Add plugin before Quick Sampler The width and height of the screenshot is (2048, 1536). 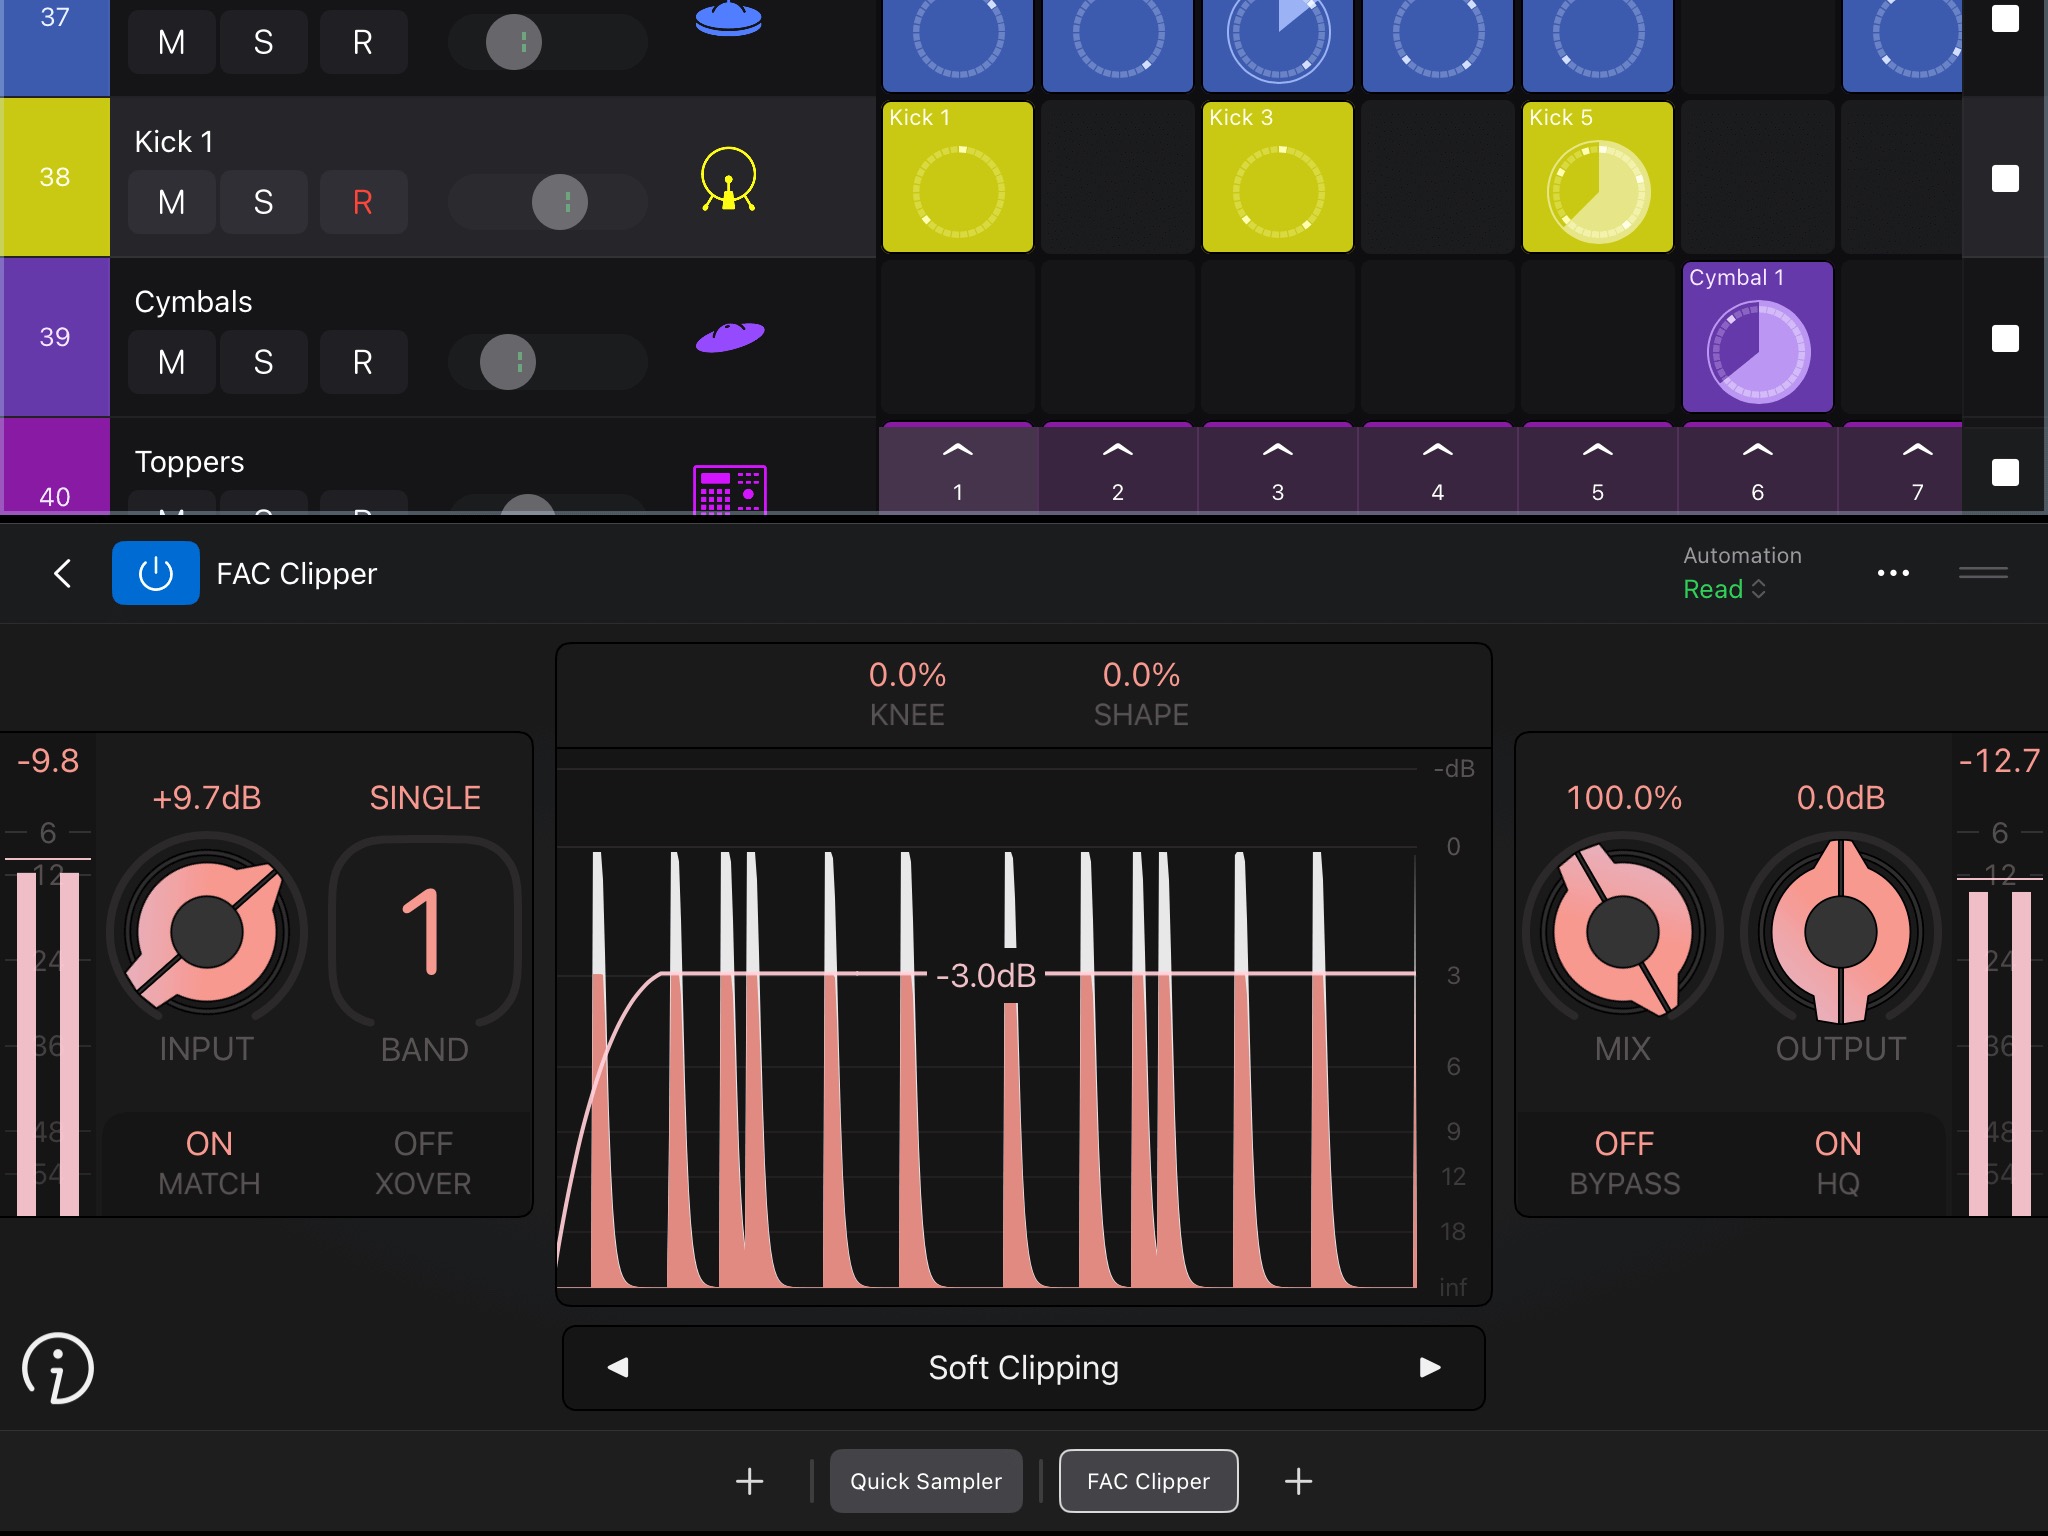(x=749, y=1481)
